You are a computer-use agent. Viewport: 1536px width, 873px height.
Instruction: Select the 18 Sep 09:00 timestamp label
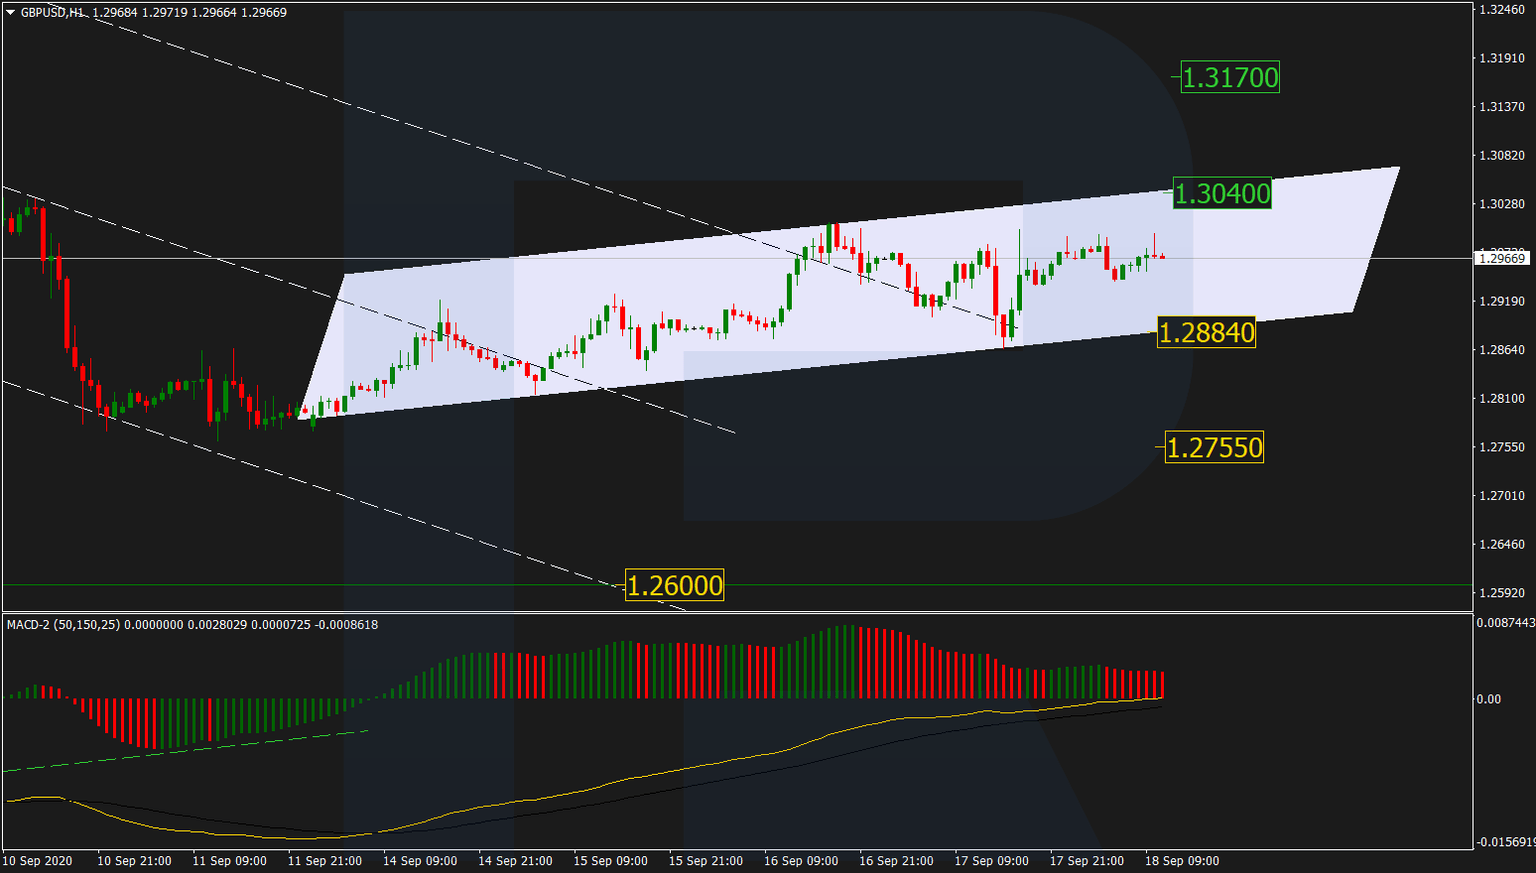[1184, 860]
